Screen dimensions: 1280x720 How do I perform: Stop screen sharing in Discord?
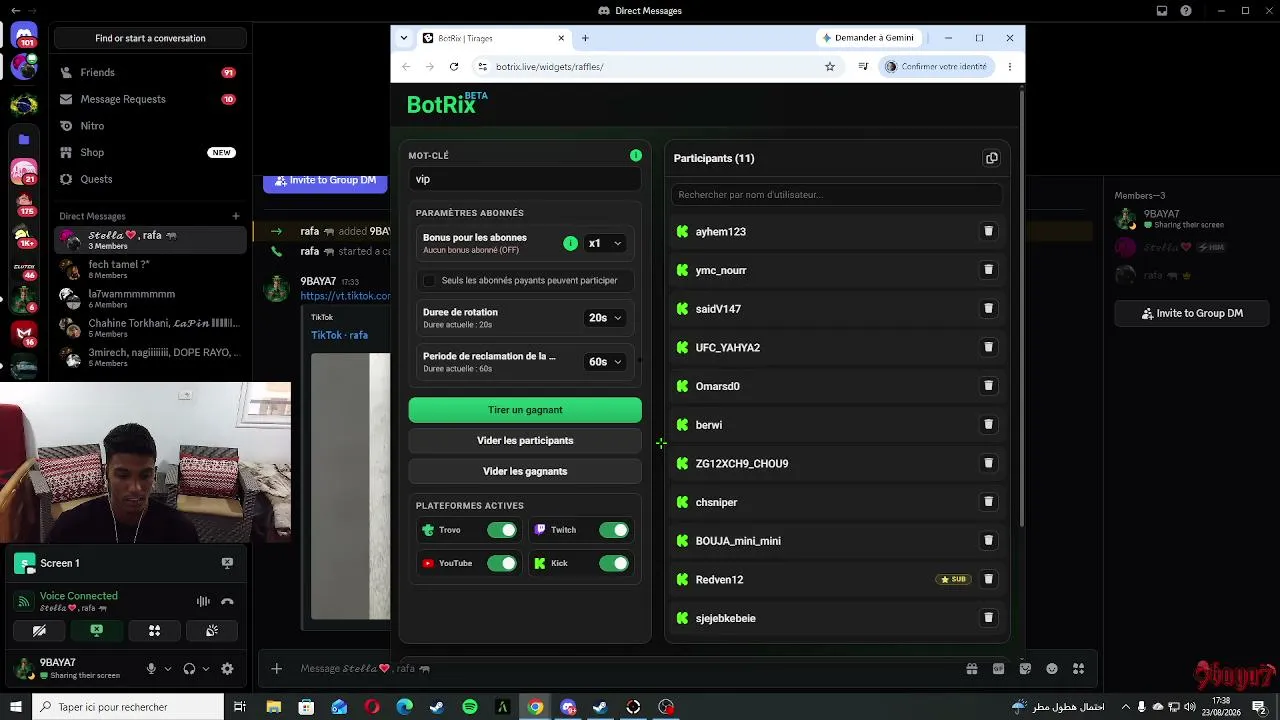(x=97, y=631)
